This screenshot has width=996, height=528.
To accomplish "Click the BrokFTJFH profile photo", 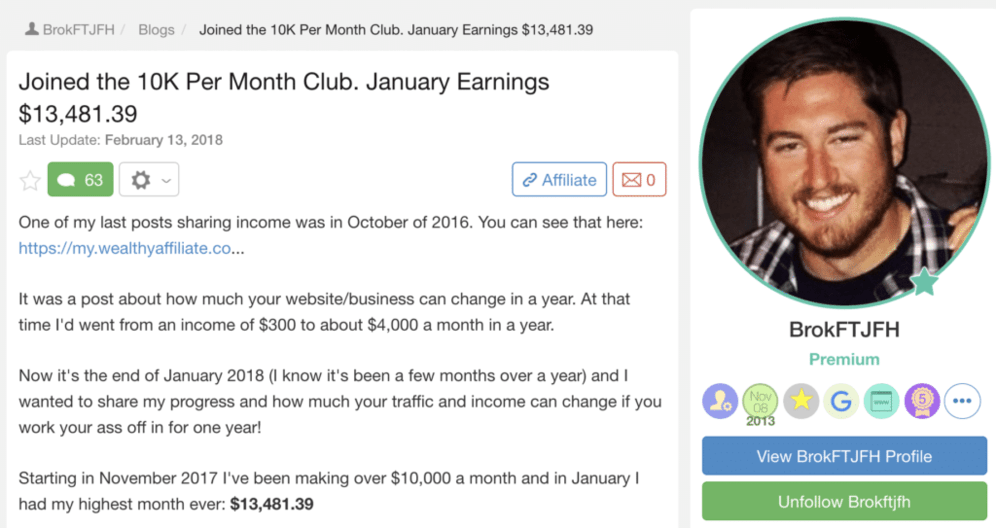I will click(844, 155).
